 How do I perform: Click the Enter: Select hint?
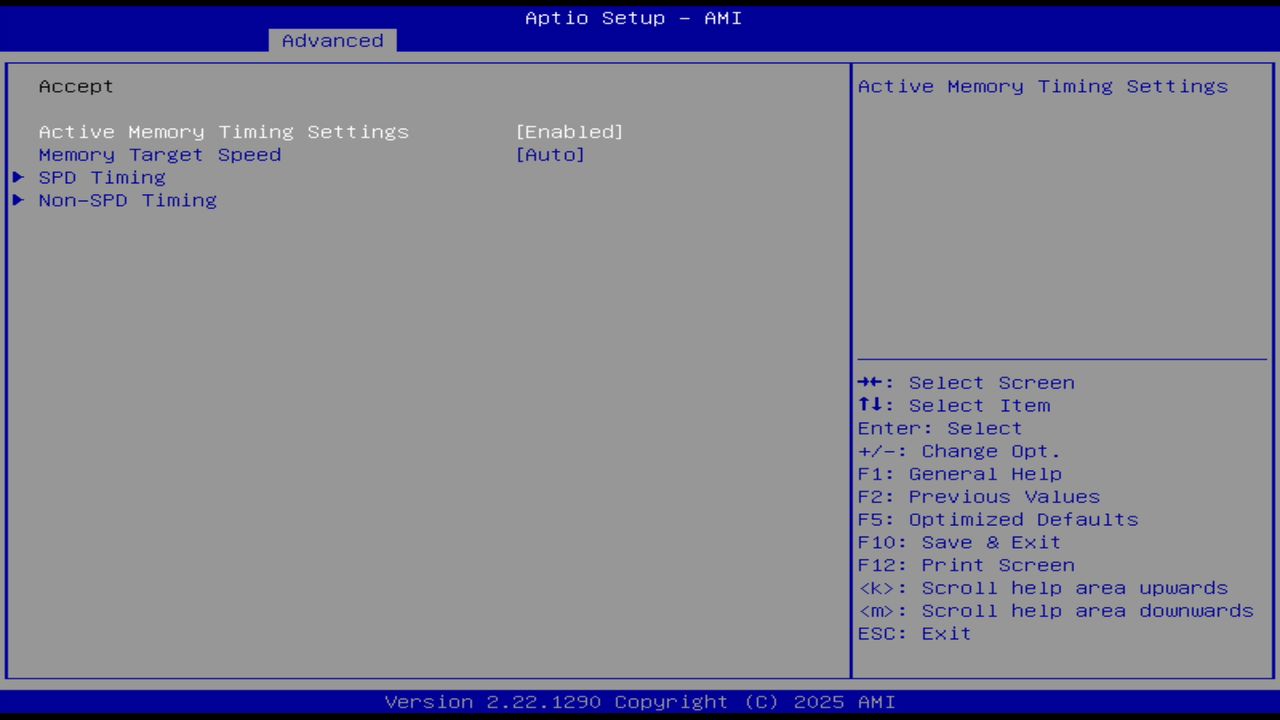coord(940,428)
